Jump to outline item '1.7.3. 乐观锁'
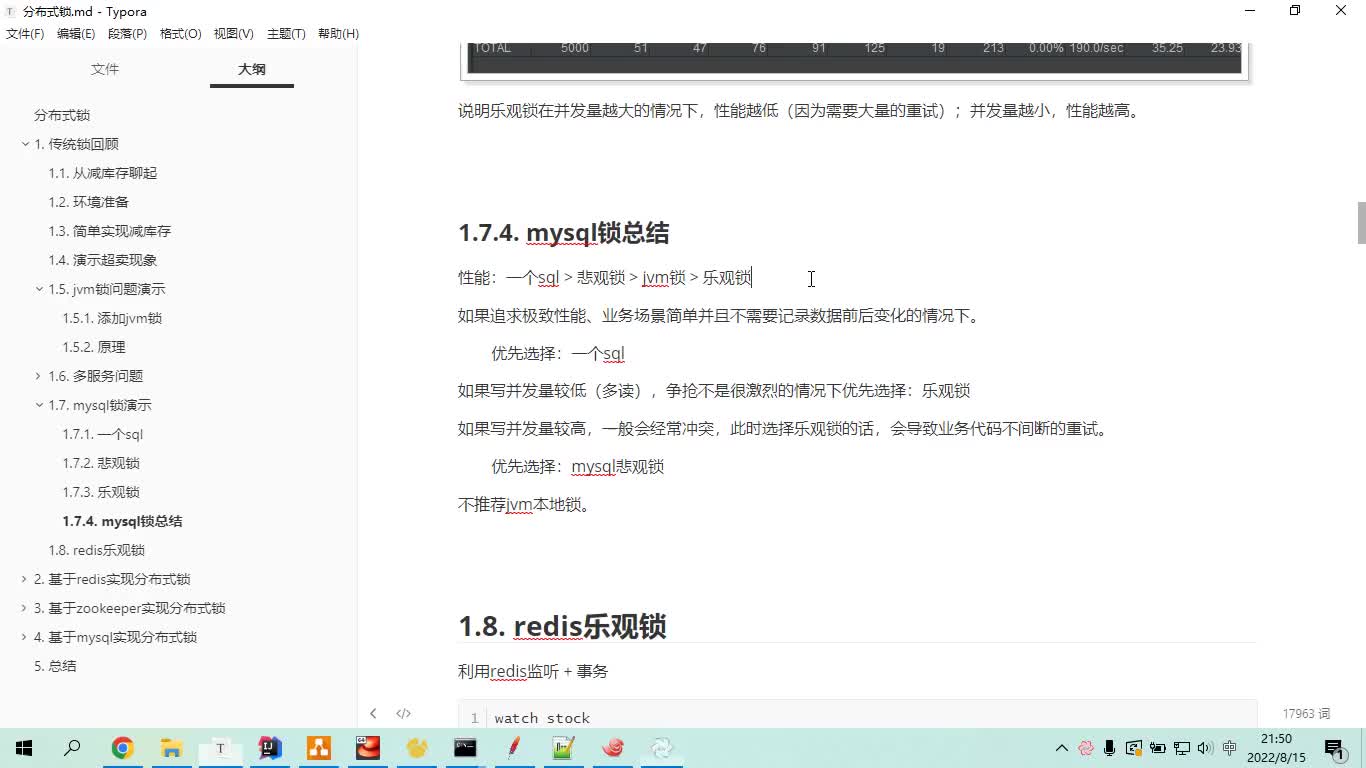This screenshot has width=1366, height=768. point(101,492)
